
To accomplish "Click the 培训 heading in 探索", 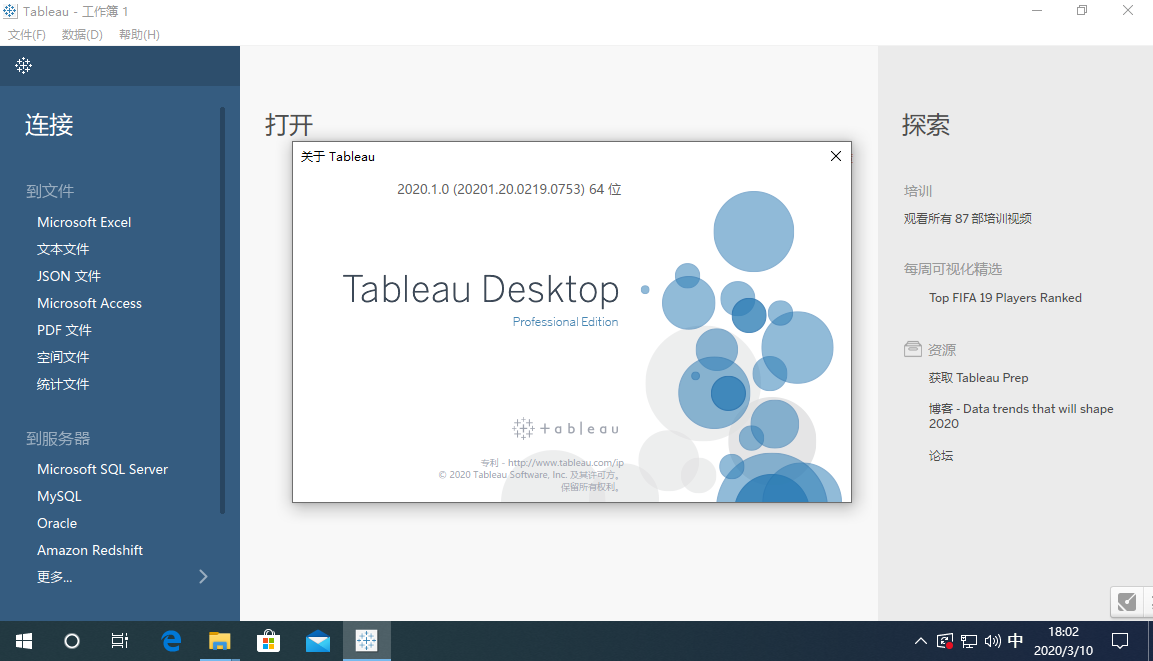I will (918, 191).
